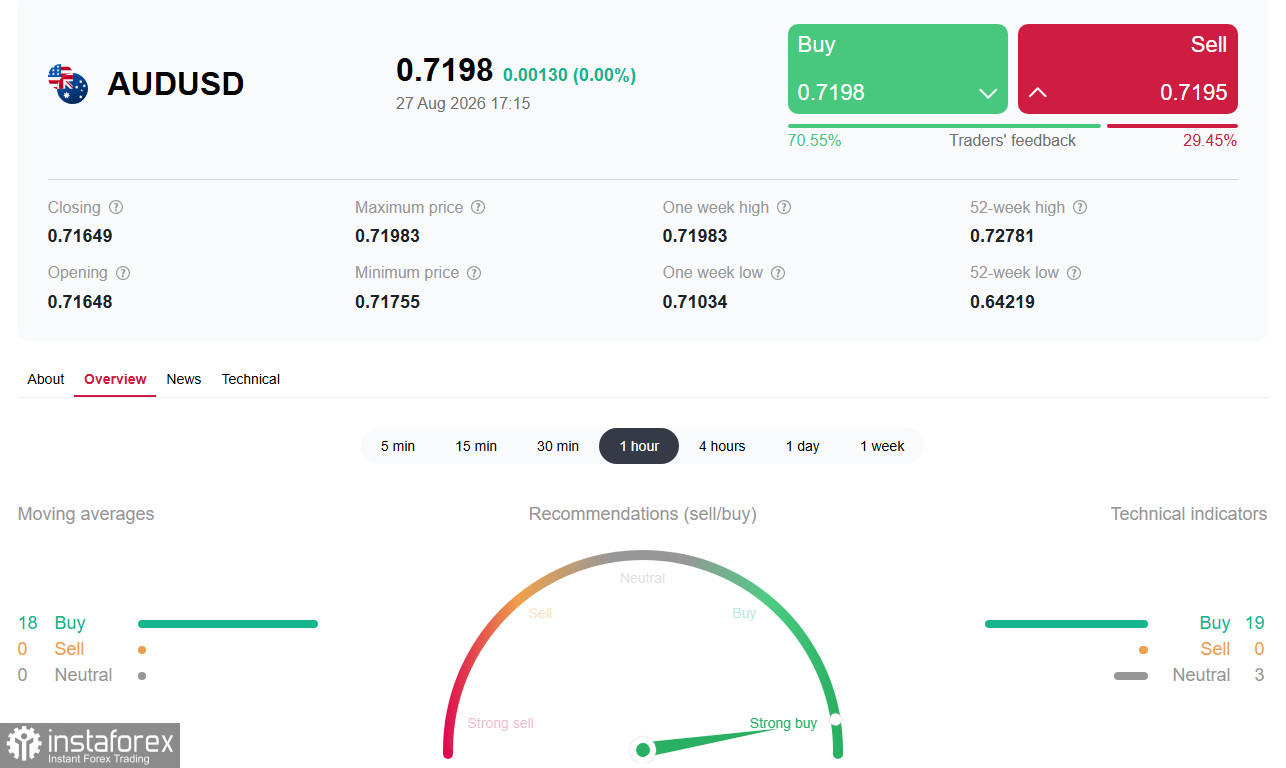Click the AUDUSD flag pair icon
This screenshot has height=768, width=1286.
click(68, 84)
